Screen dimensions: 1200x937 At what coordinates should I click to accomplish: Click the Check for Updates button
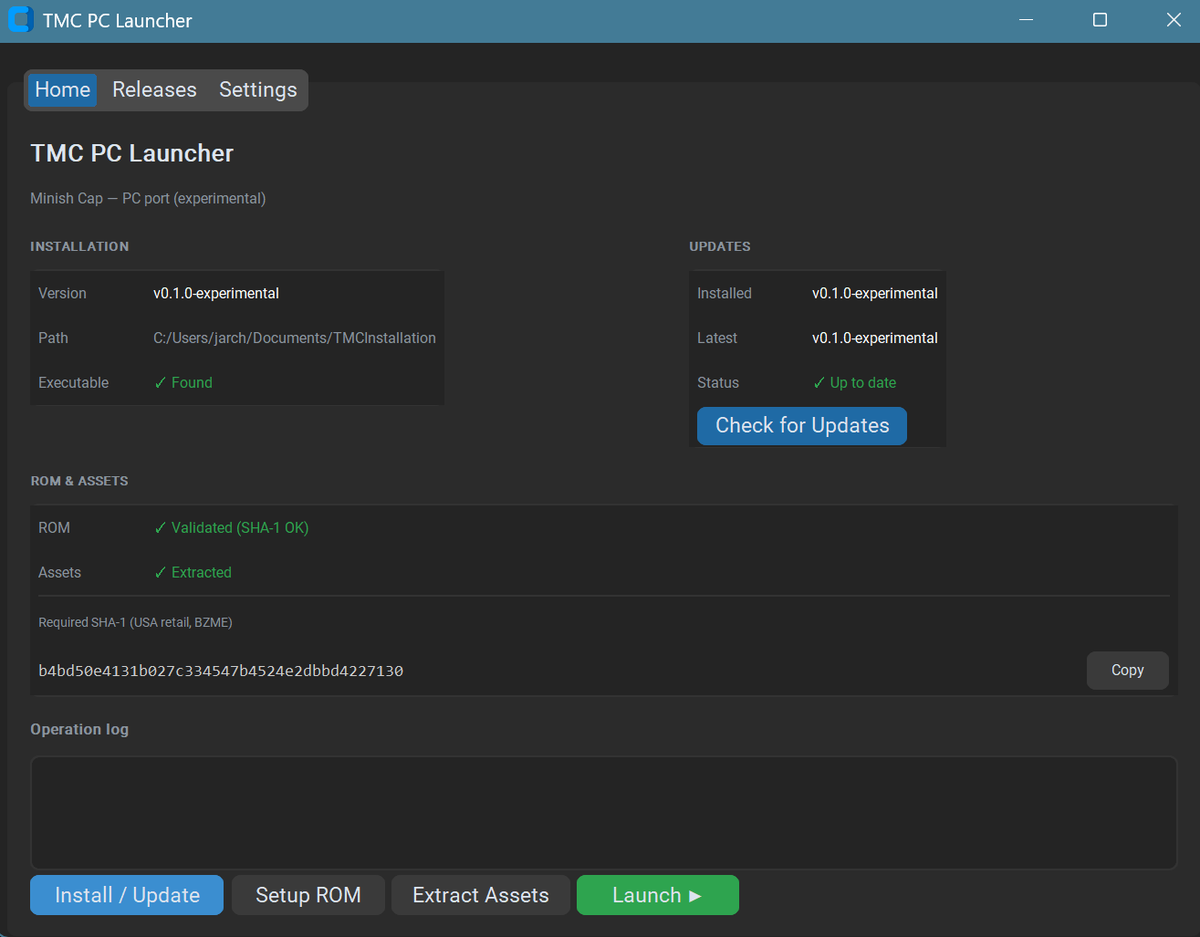(802, 426)
